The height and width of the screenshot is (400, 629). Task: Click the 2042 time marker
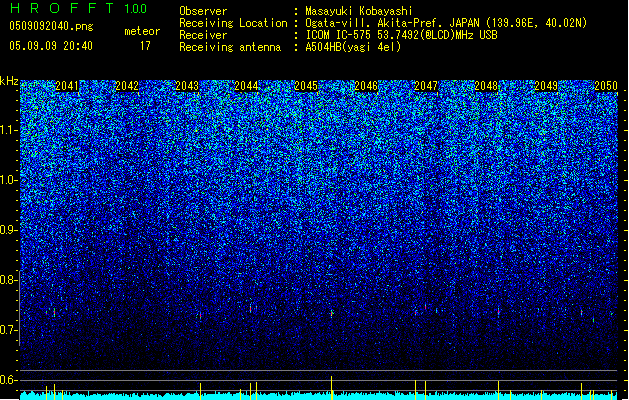tap(127, 86)
